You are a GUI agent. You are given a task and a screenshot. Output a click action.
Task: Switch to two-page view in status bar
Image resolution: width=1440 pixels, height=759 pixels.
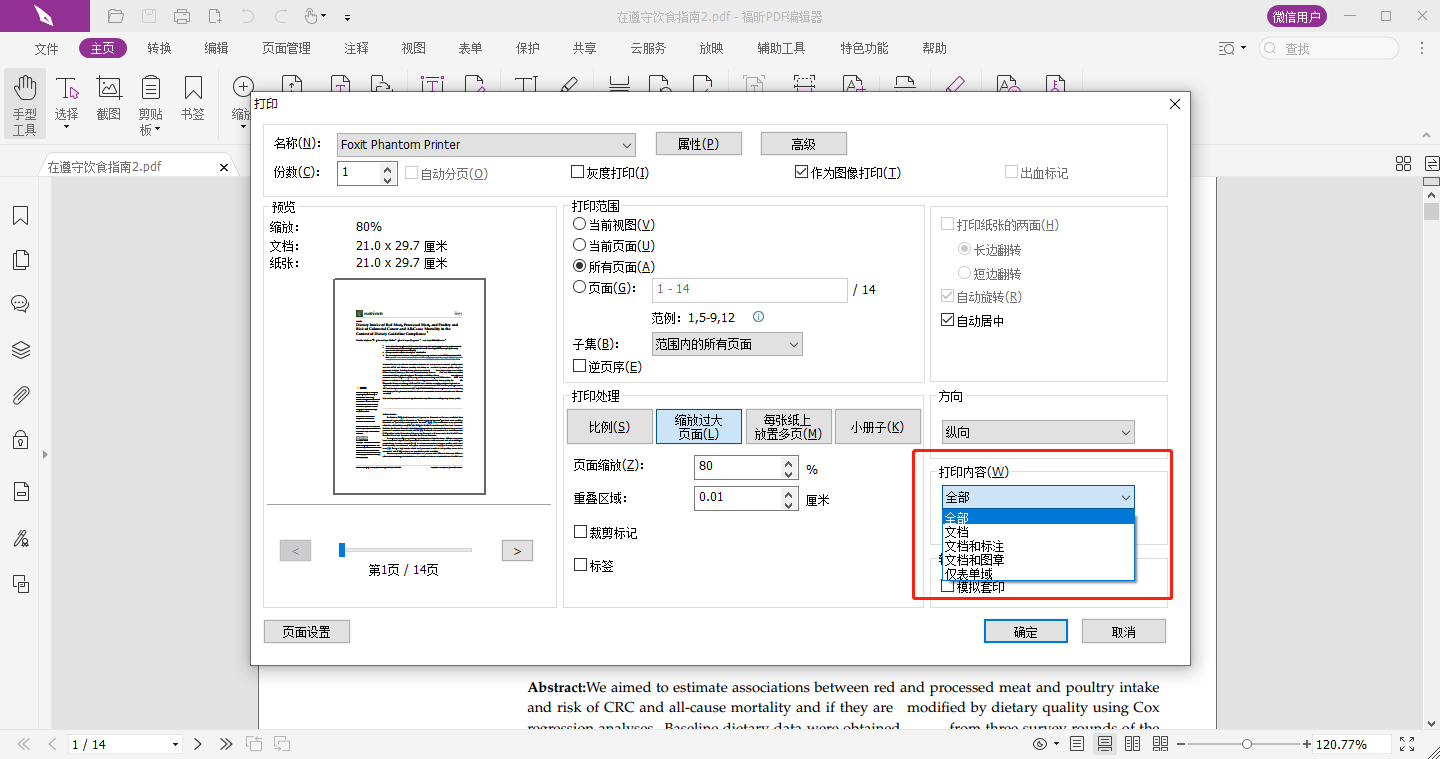(1133, 743)
